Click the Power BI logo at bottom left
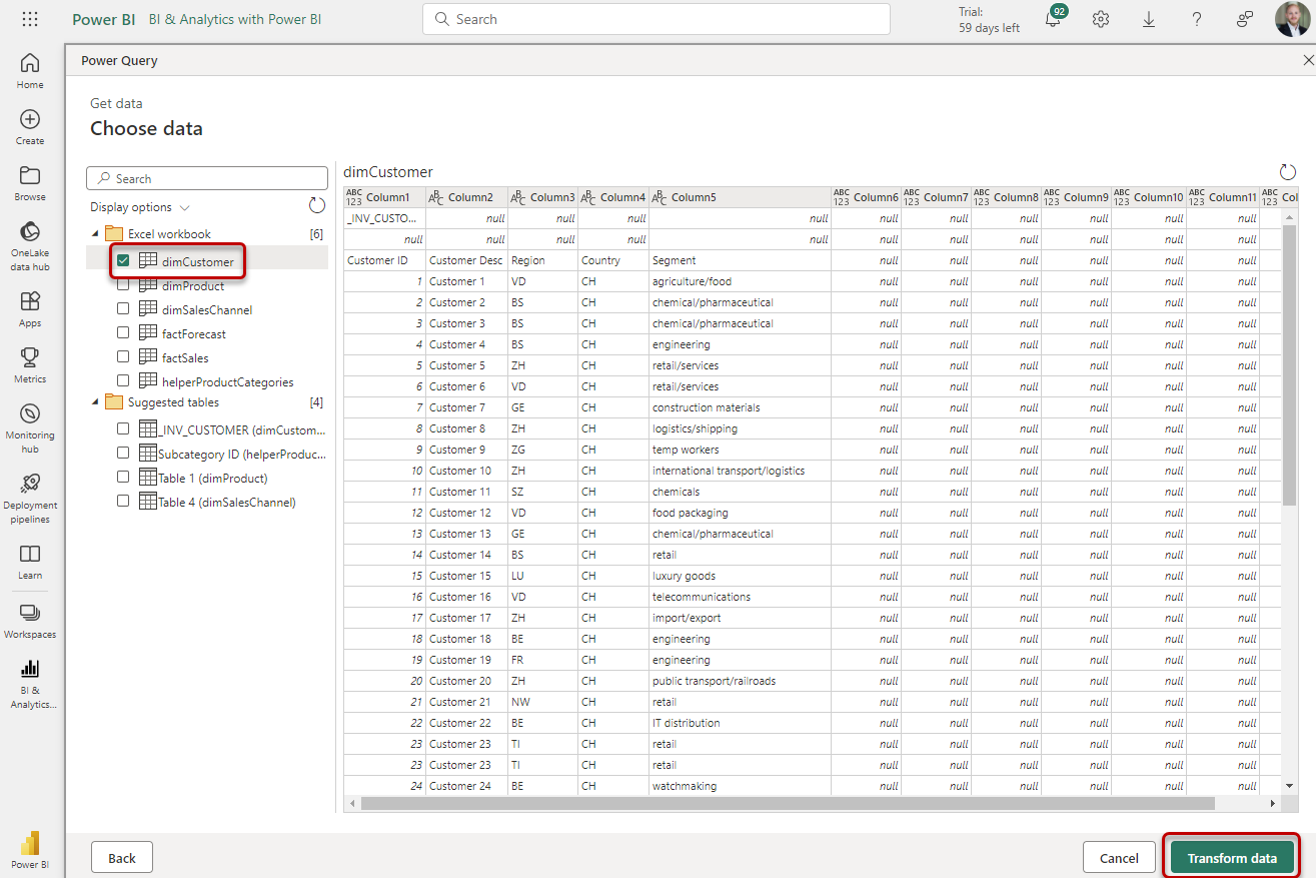This screenshot has height=878, width=1316. coord(30,848)
